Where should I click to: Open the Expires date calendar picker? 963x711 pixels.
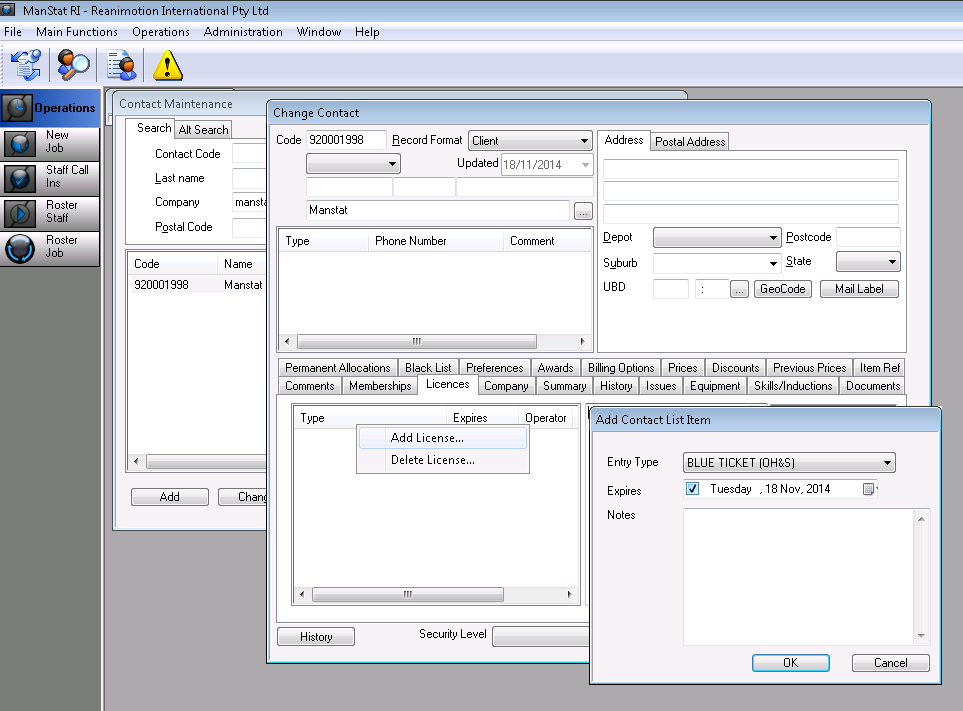[869, 489]
